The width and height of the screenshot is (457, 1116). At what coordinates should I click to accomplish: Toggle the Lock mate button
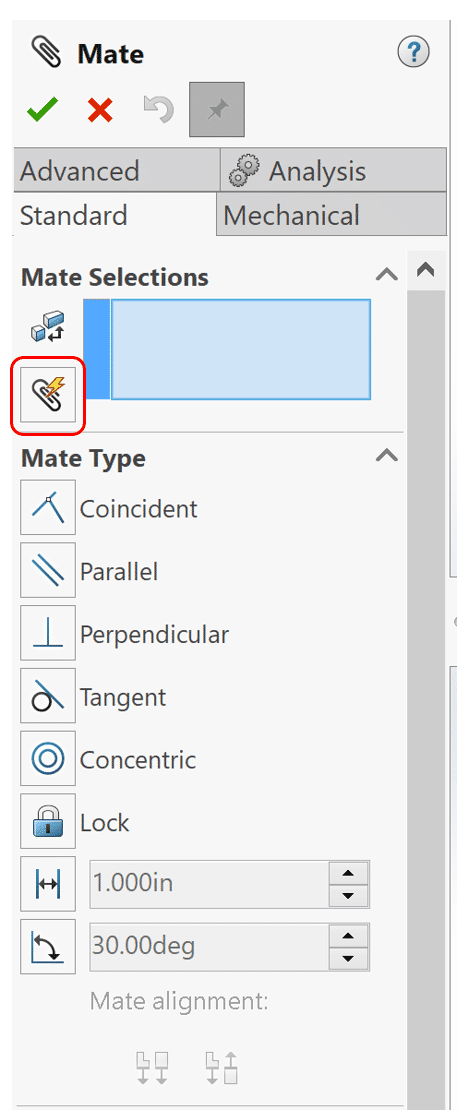tap(48, 821)
